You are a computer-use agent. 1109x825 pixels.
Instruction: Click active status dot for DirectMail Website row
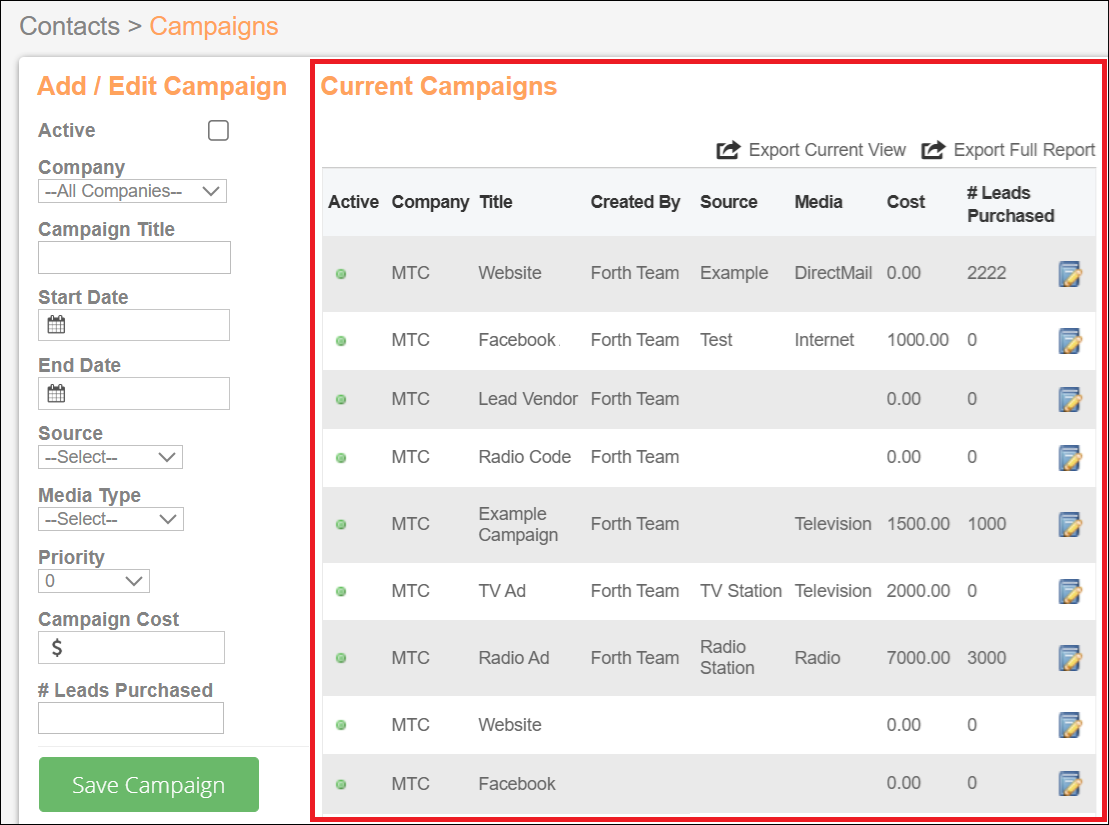[x=341, y=274]
